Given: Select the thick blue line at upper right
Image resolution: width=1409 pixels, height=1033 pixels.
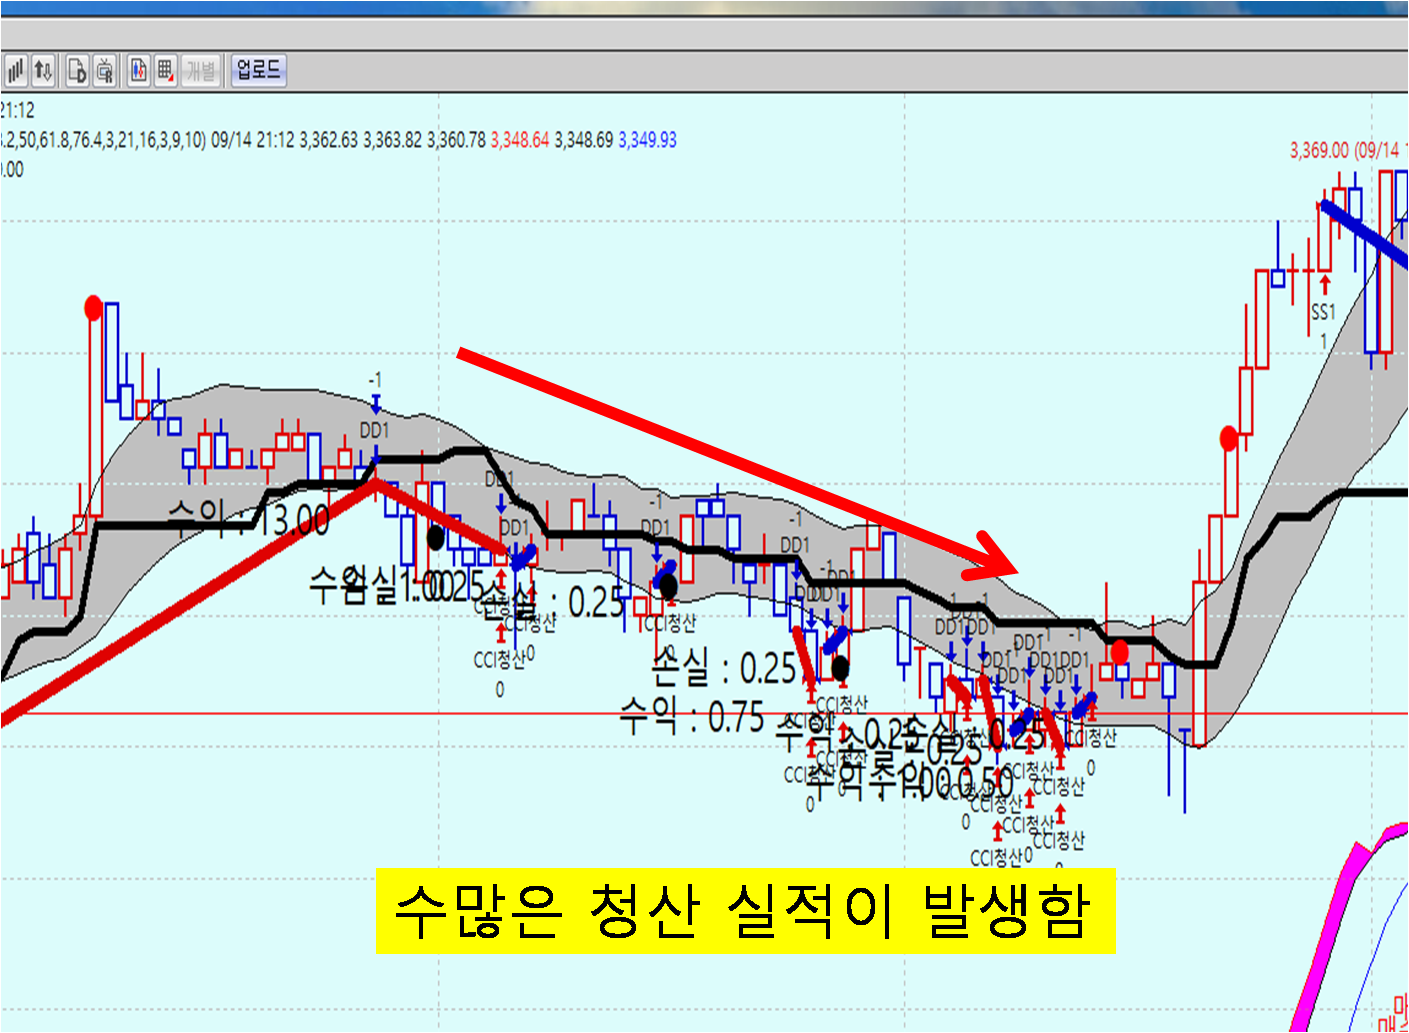Looking at the screenshot, I should 1365,233.
